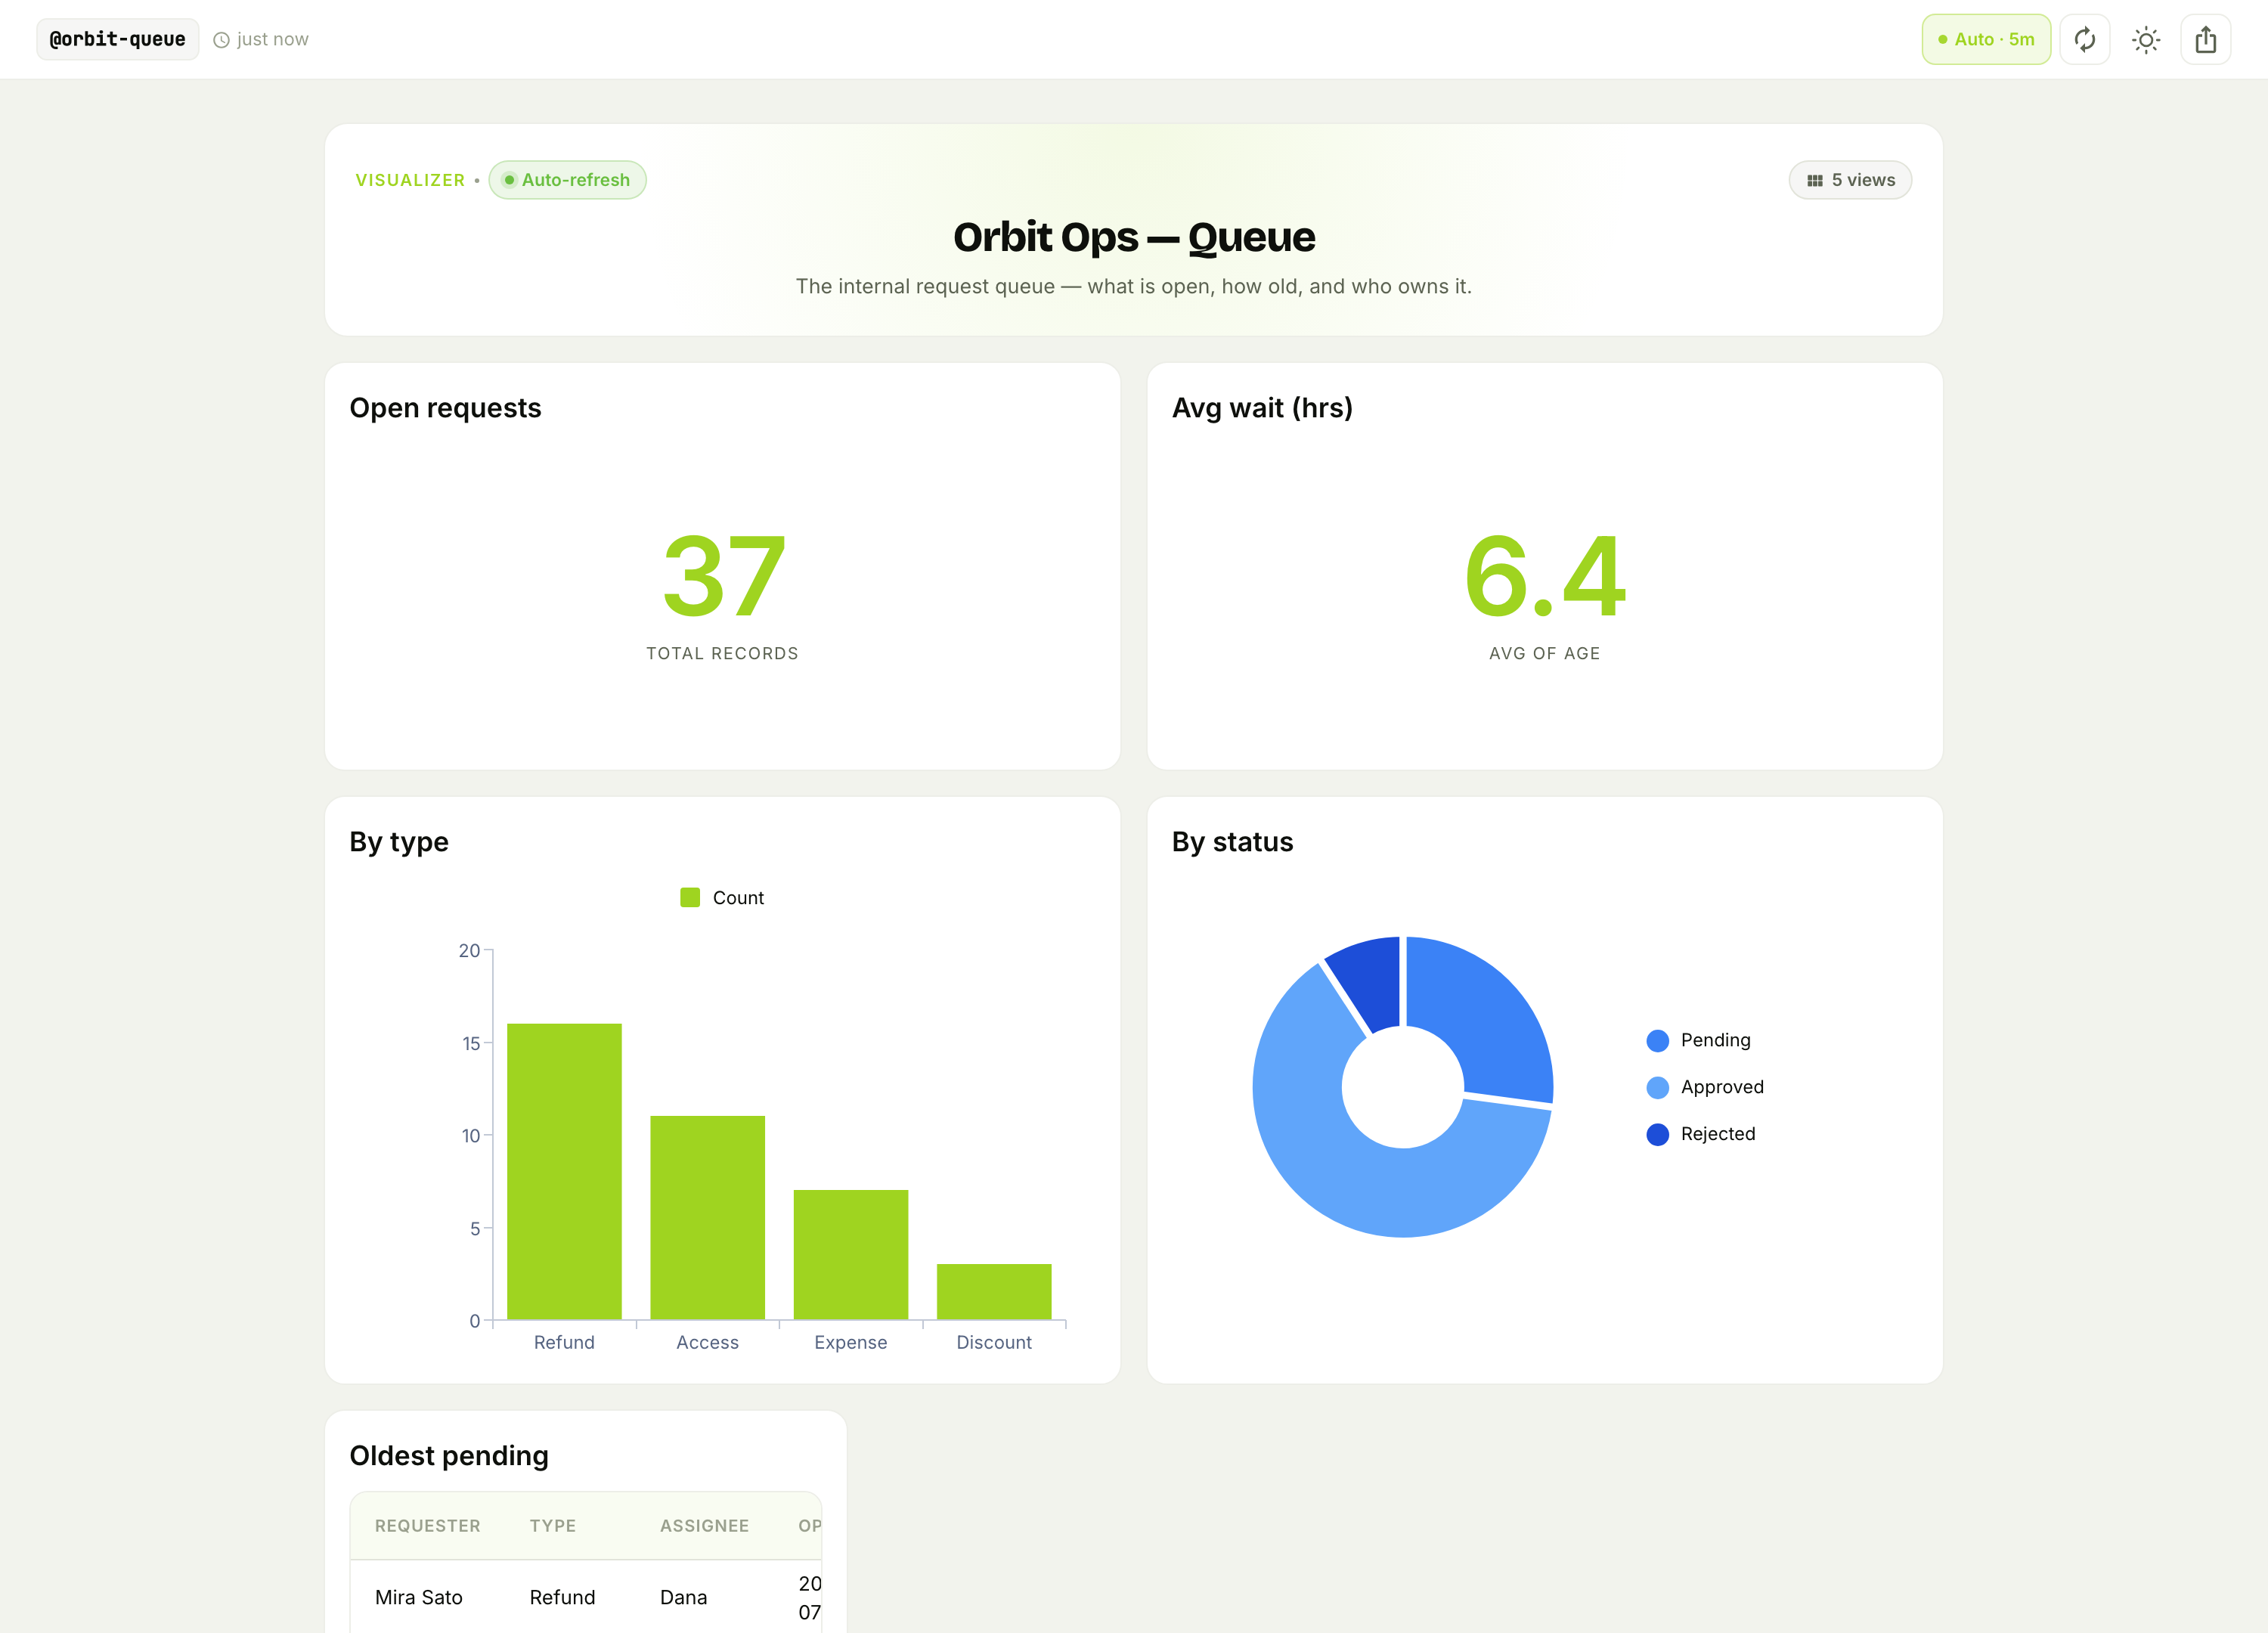This screenshot has width=2268, height=1633.
Task: Click the 'Refund' type cell in table
Action: tap(562, 1598)
